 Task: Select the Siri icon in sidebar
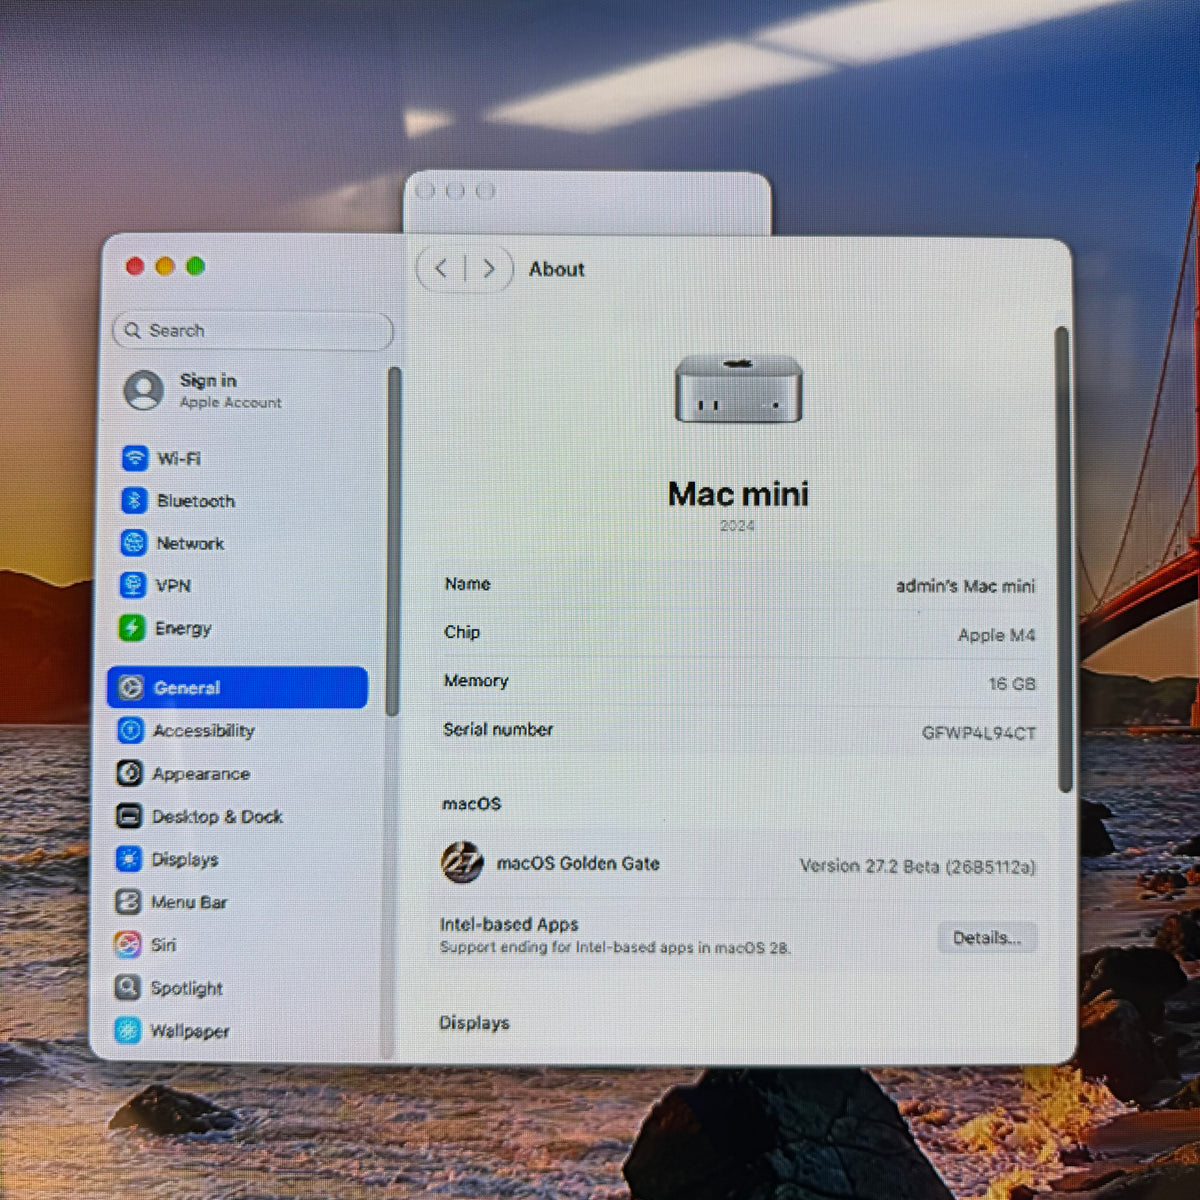click(127, 945)
